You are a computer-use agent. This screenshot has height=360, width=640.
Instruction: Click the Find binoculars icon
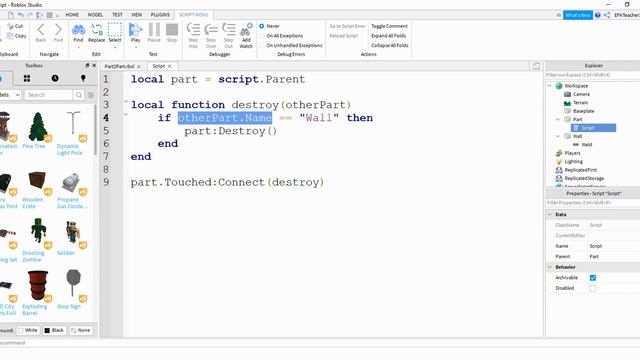[78, 30]
